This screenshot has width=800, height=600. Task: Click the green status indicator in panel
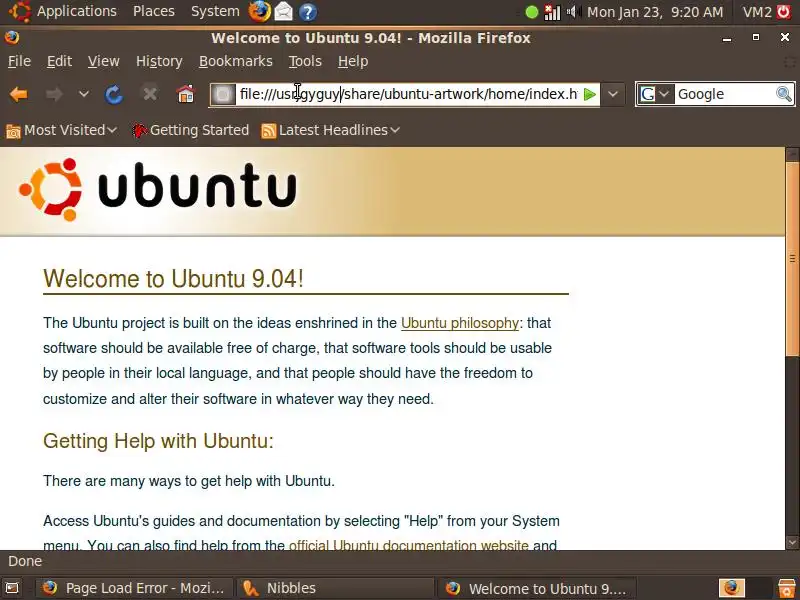click(532, 12)
